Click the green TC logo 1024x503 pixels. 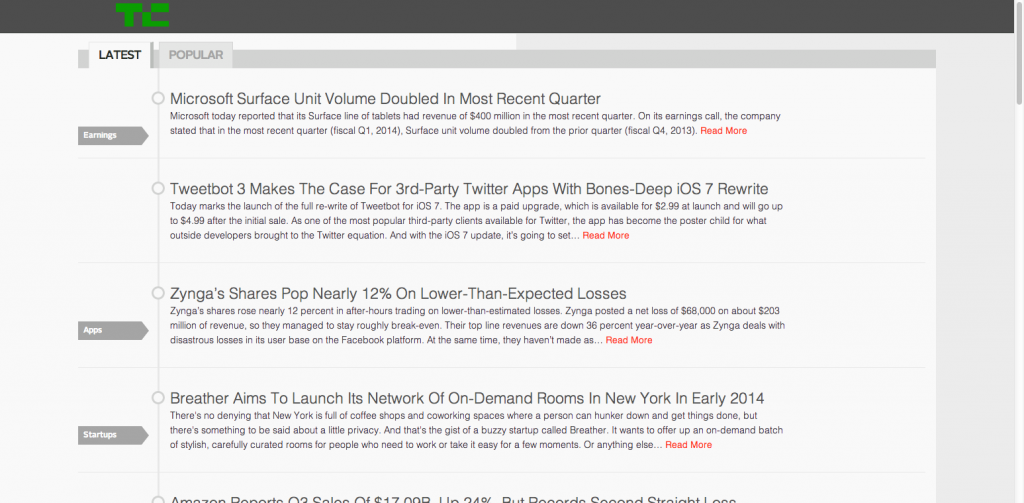pos(142,14)
